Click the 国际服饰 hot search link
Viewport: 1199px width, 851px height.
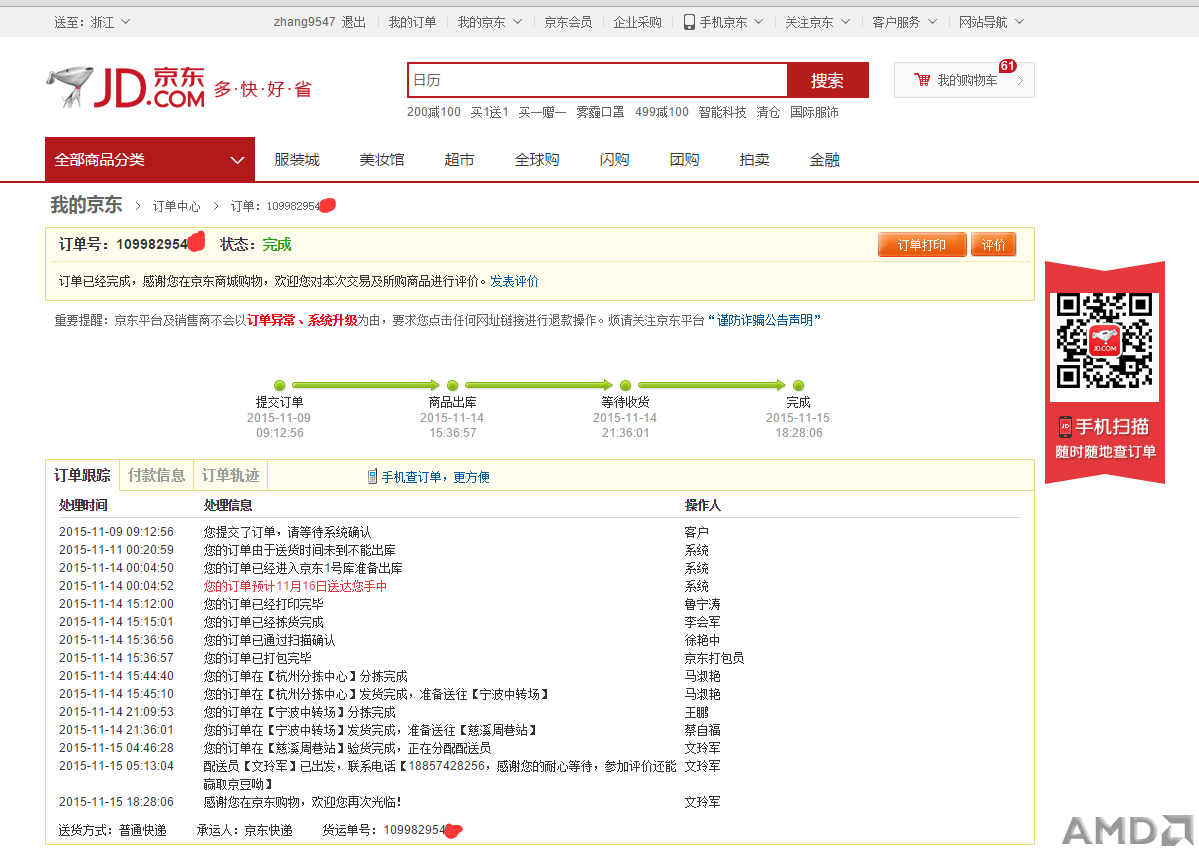[x=814, y=112]
